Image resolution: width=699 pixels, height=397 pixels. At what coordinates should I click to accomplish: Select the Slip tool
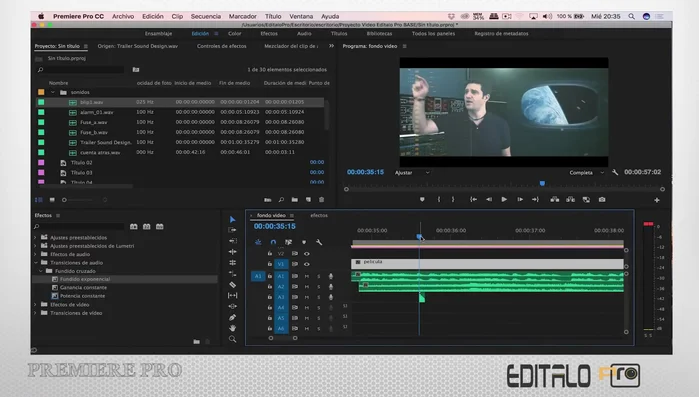(x=232, y=295)
